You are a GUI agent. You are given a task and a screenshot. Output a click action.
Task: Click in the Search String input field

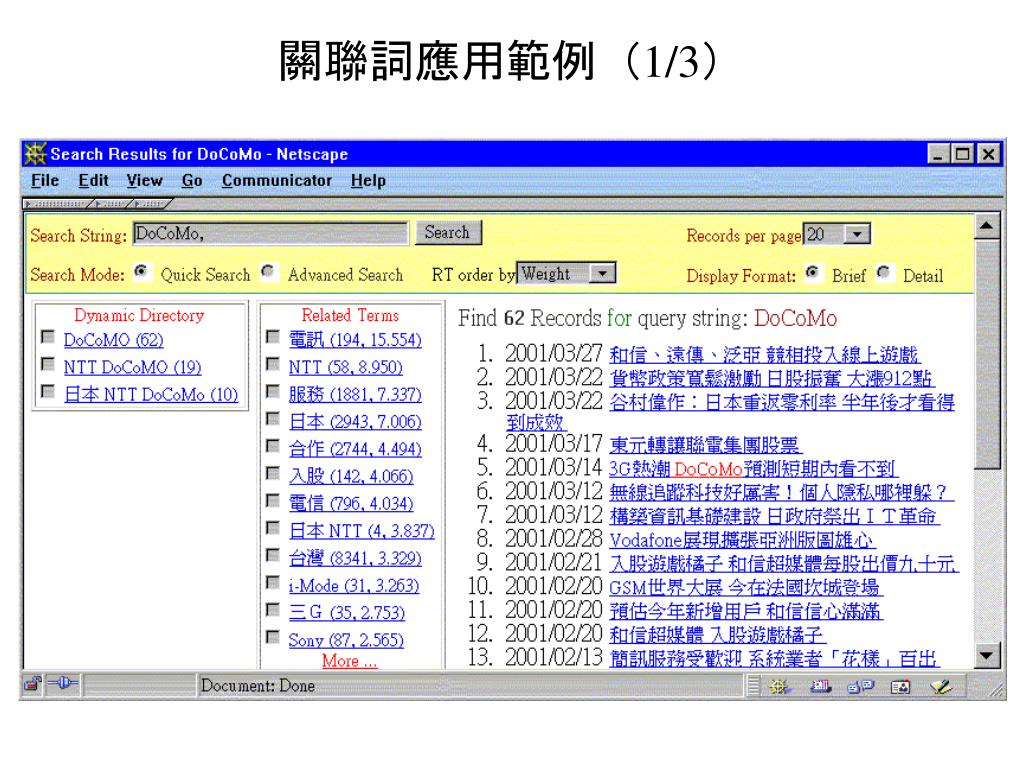click(x=270, y=233)
